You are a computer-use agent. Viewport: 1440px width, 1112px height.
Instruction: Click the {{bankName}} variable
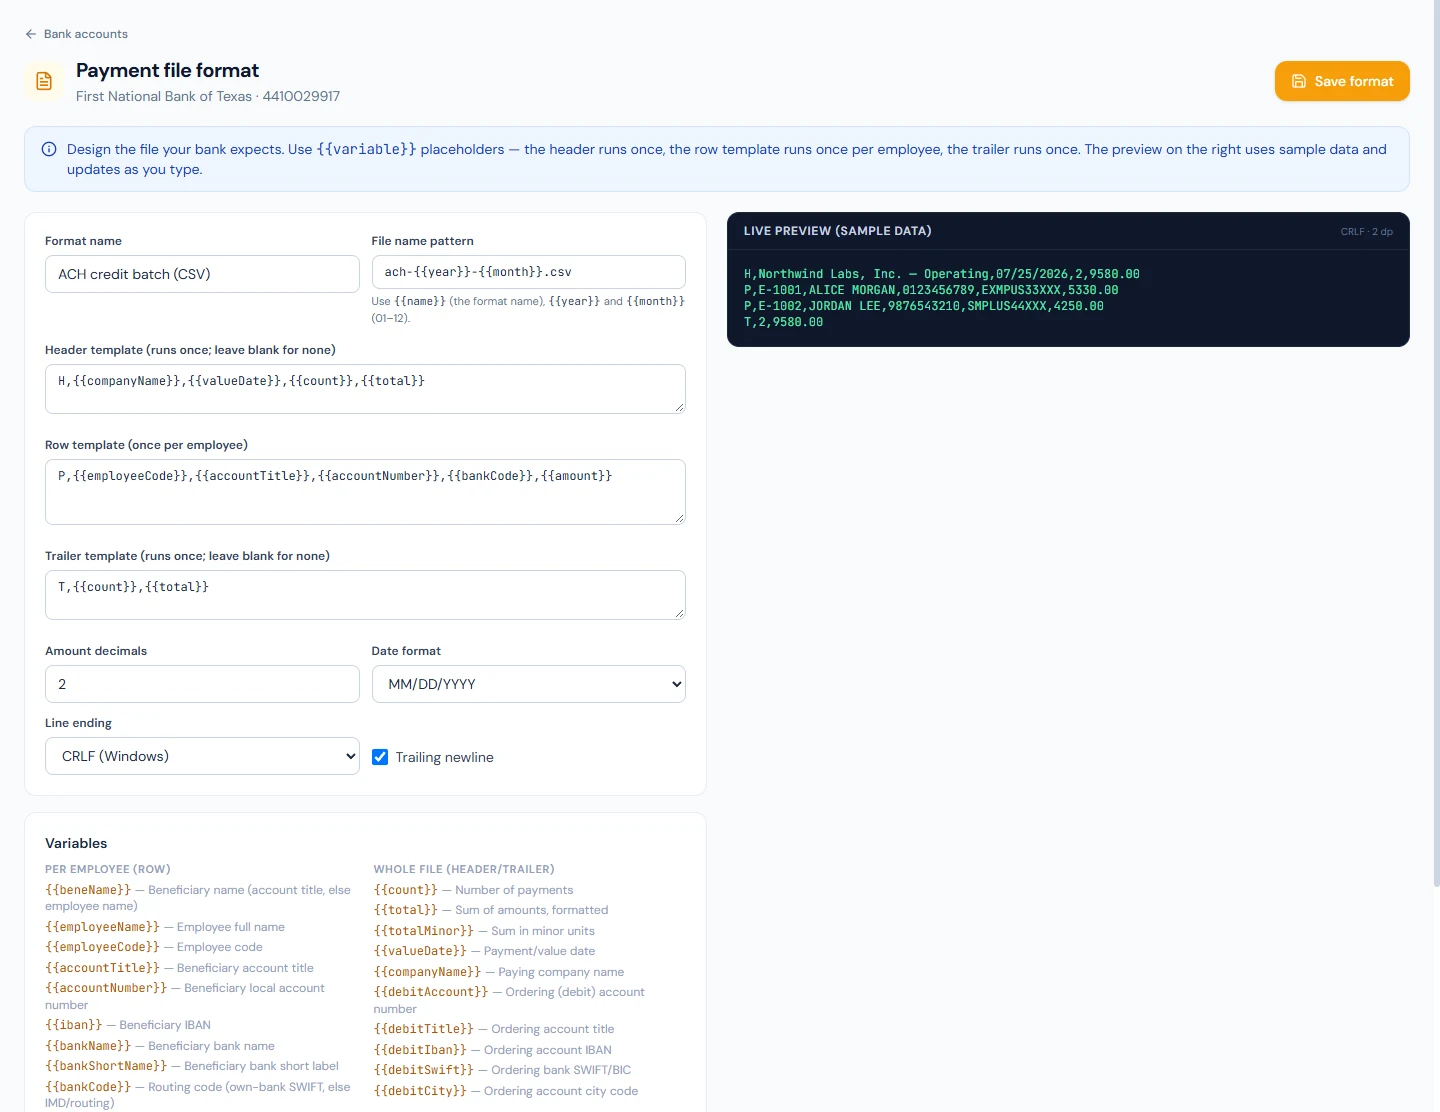[88, 1046]
